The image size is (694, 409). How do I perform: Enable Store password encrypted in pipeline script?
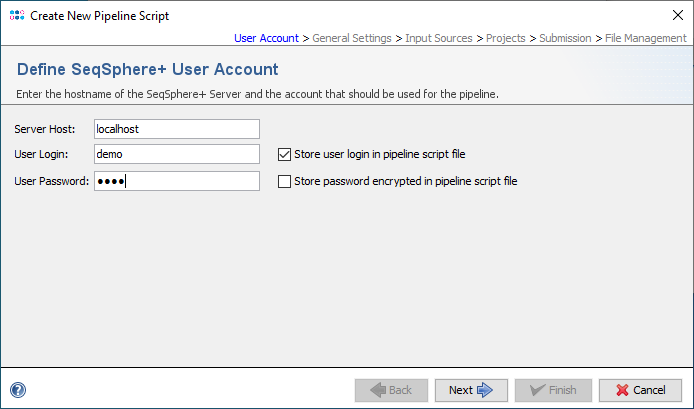(x=284, y=182)
